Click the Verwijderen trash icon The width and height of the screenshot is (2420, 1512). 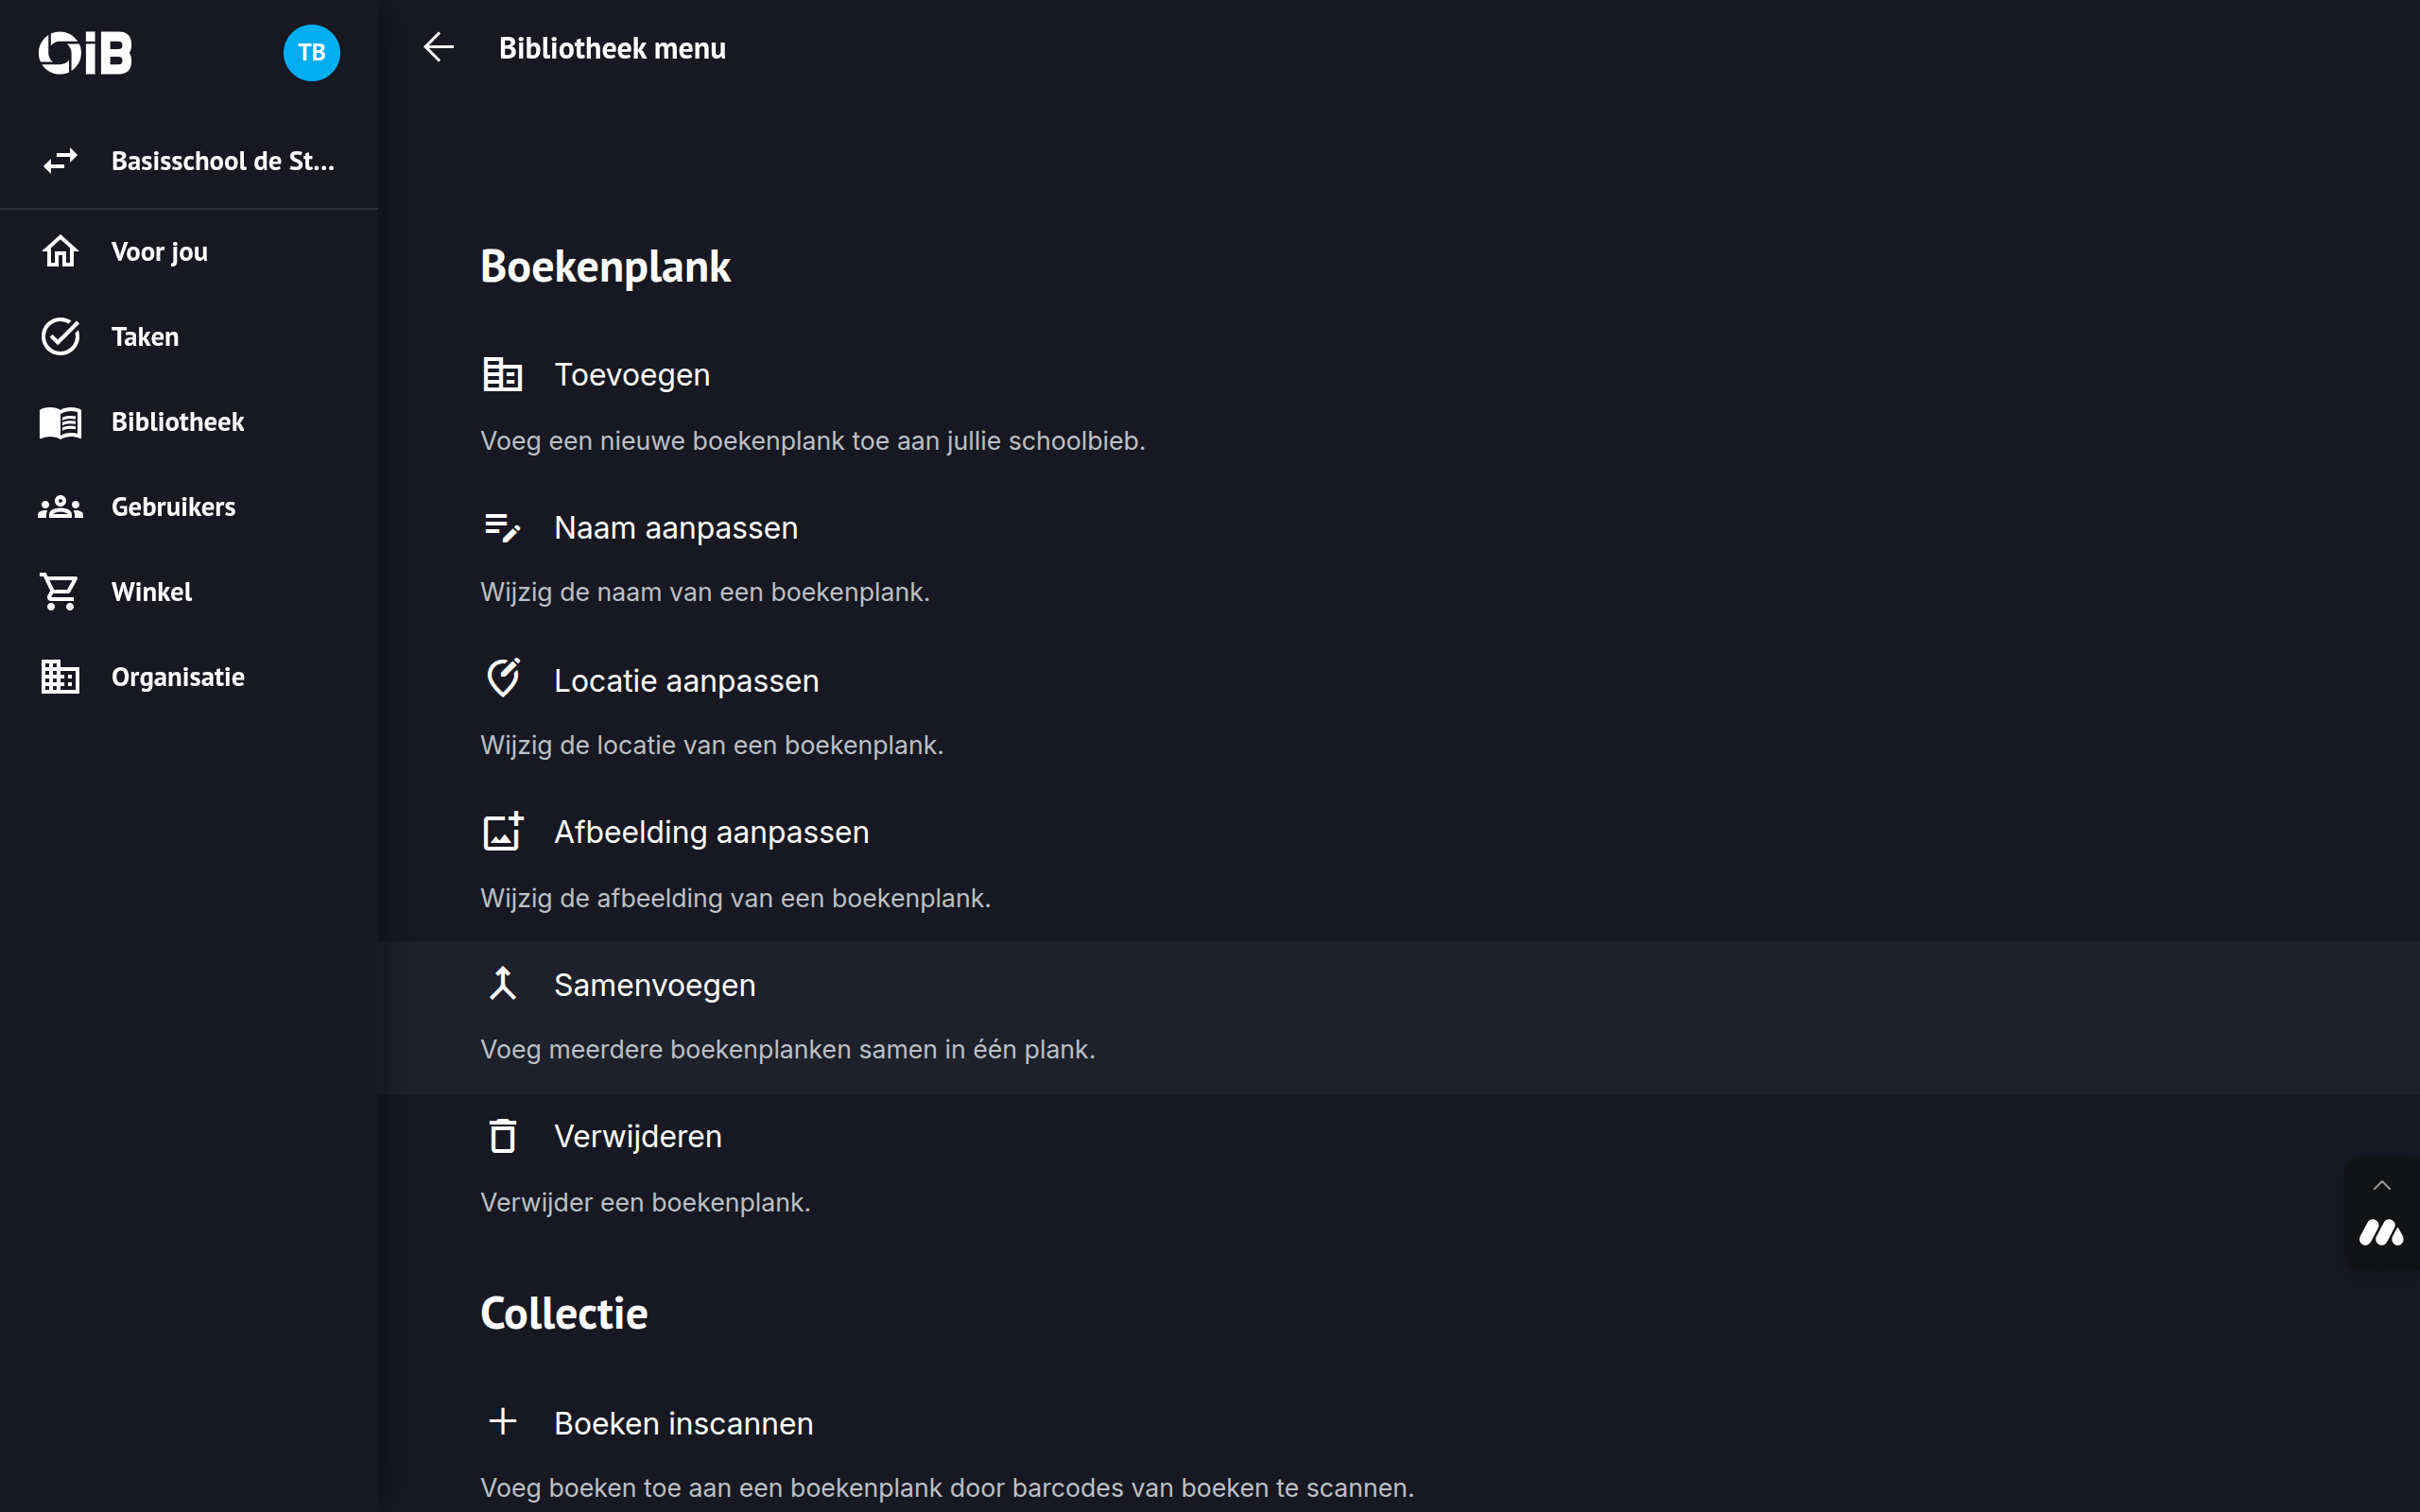pos(502,1136)
